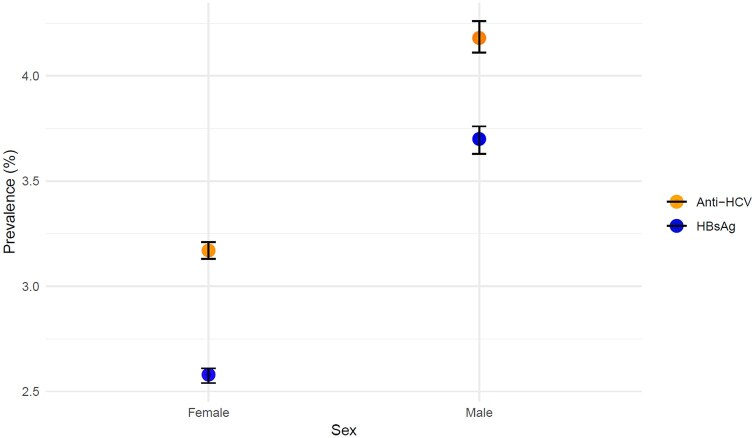Click the Female x-axis tick label
The height and width of the screenshot is (438, 755).
pos(208,411)
